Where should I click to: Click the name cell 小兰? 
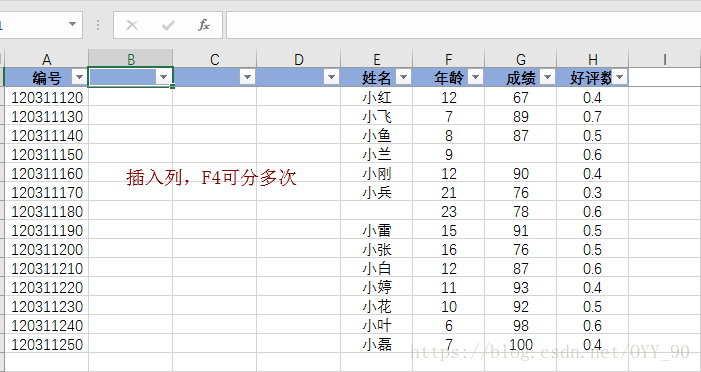376,154
